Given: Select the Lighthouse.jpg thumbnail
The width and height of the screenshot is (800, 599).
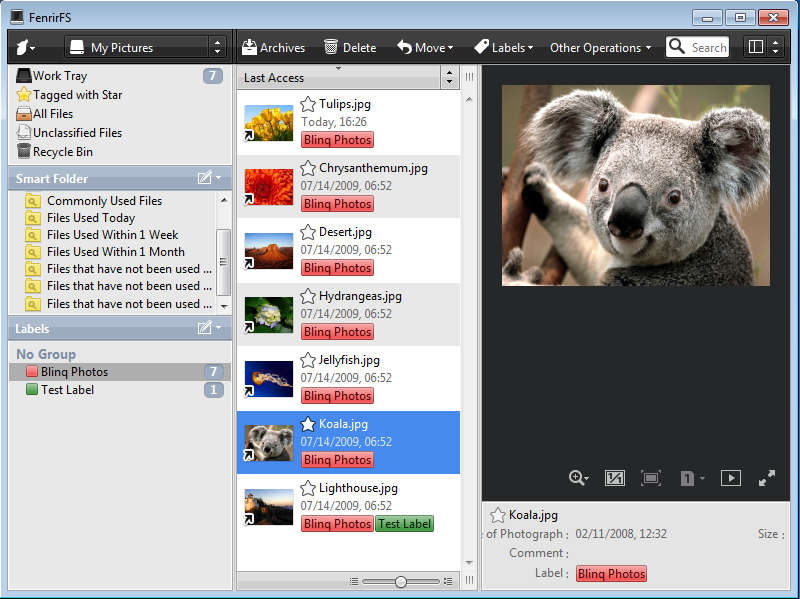Looking at the screenshot, I should 269,507.
